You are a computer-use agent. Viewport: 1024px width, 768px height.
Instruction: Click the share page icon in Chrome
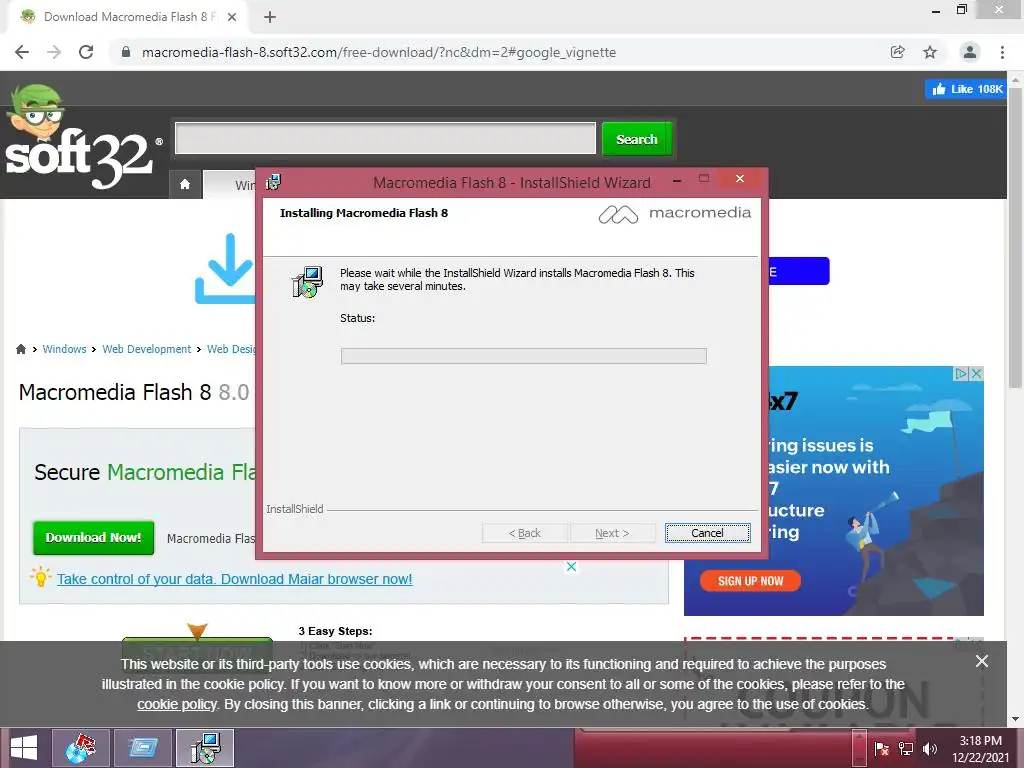point(898,52)
